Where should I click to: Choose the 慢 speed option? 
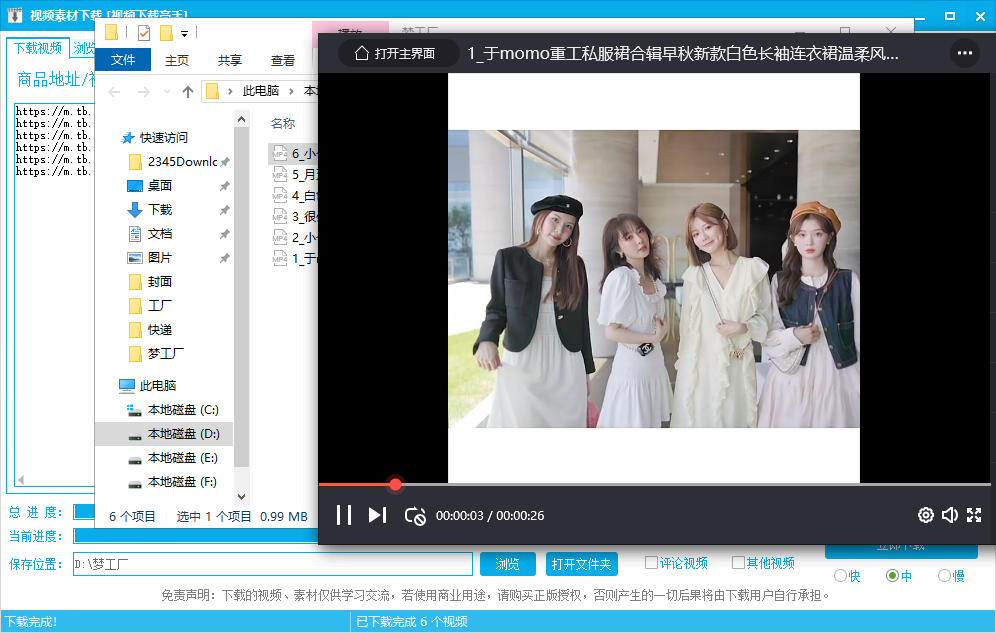944,576
